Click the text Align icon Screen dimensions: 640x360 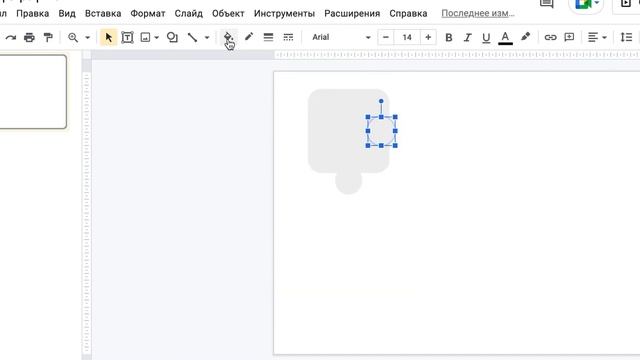point(593,38)
